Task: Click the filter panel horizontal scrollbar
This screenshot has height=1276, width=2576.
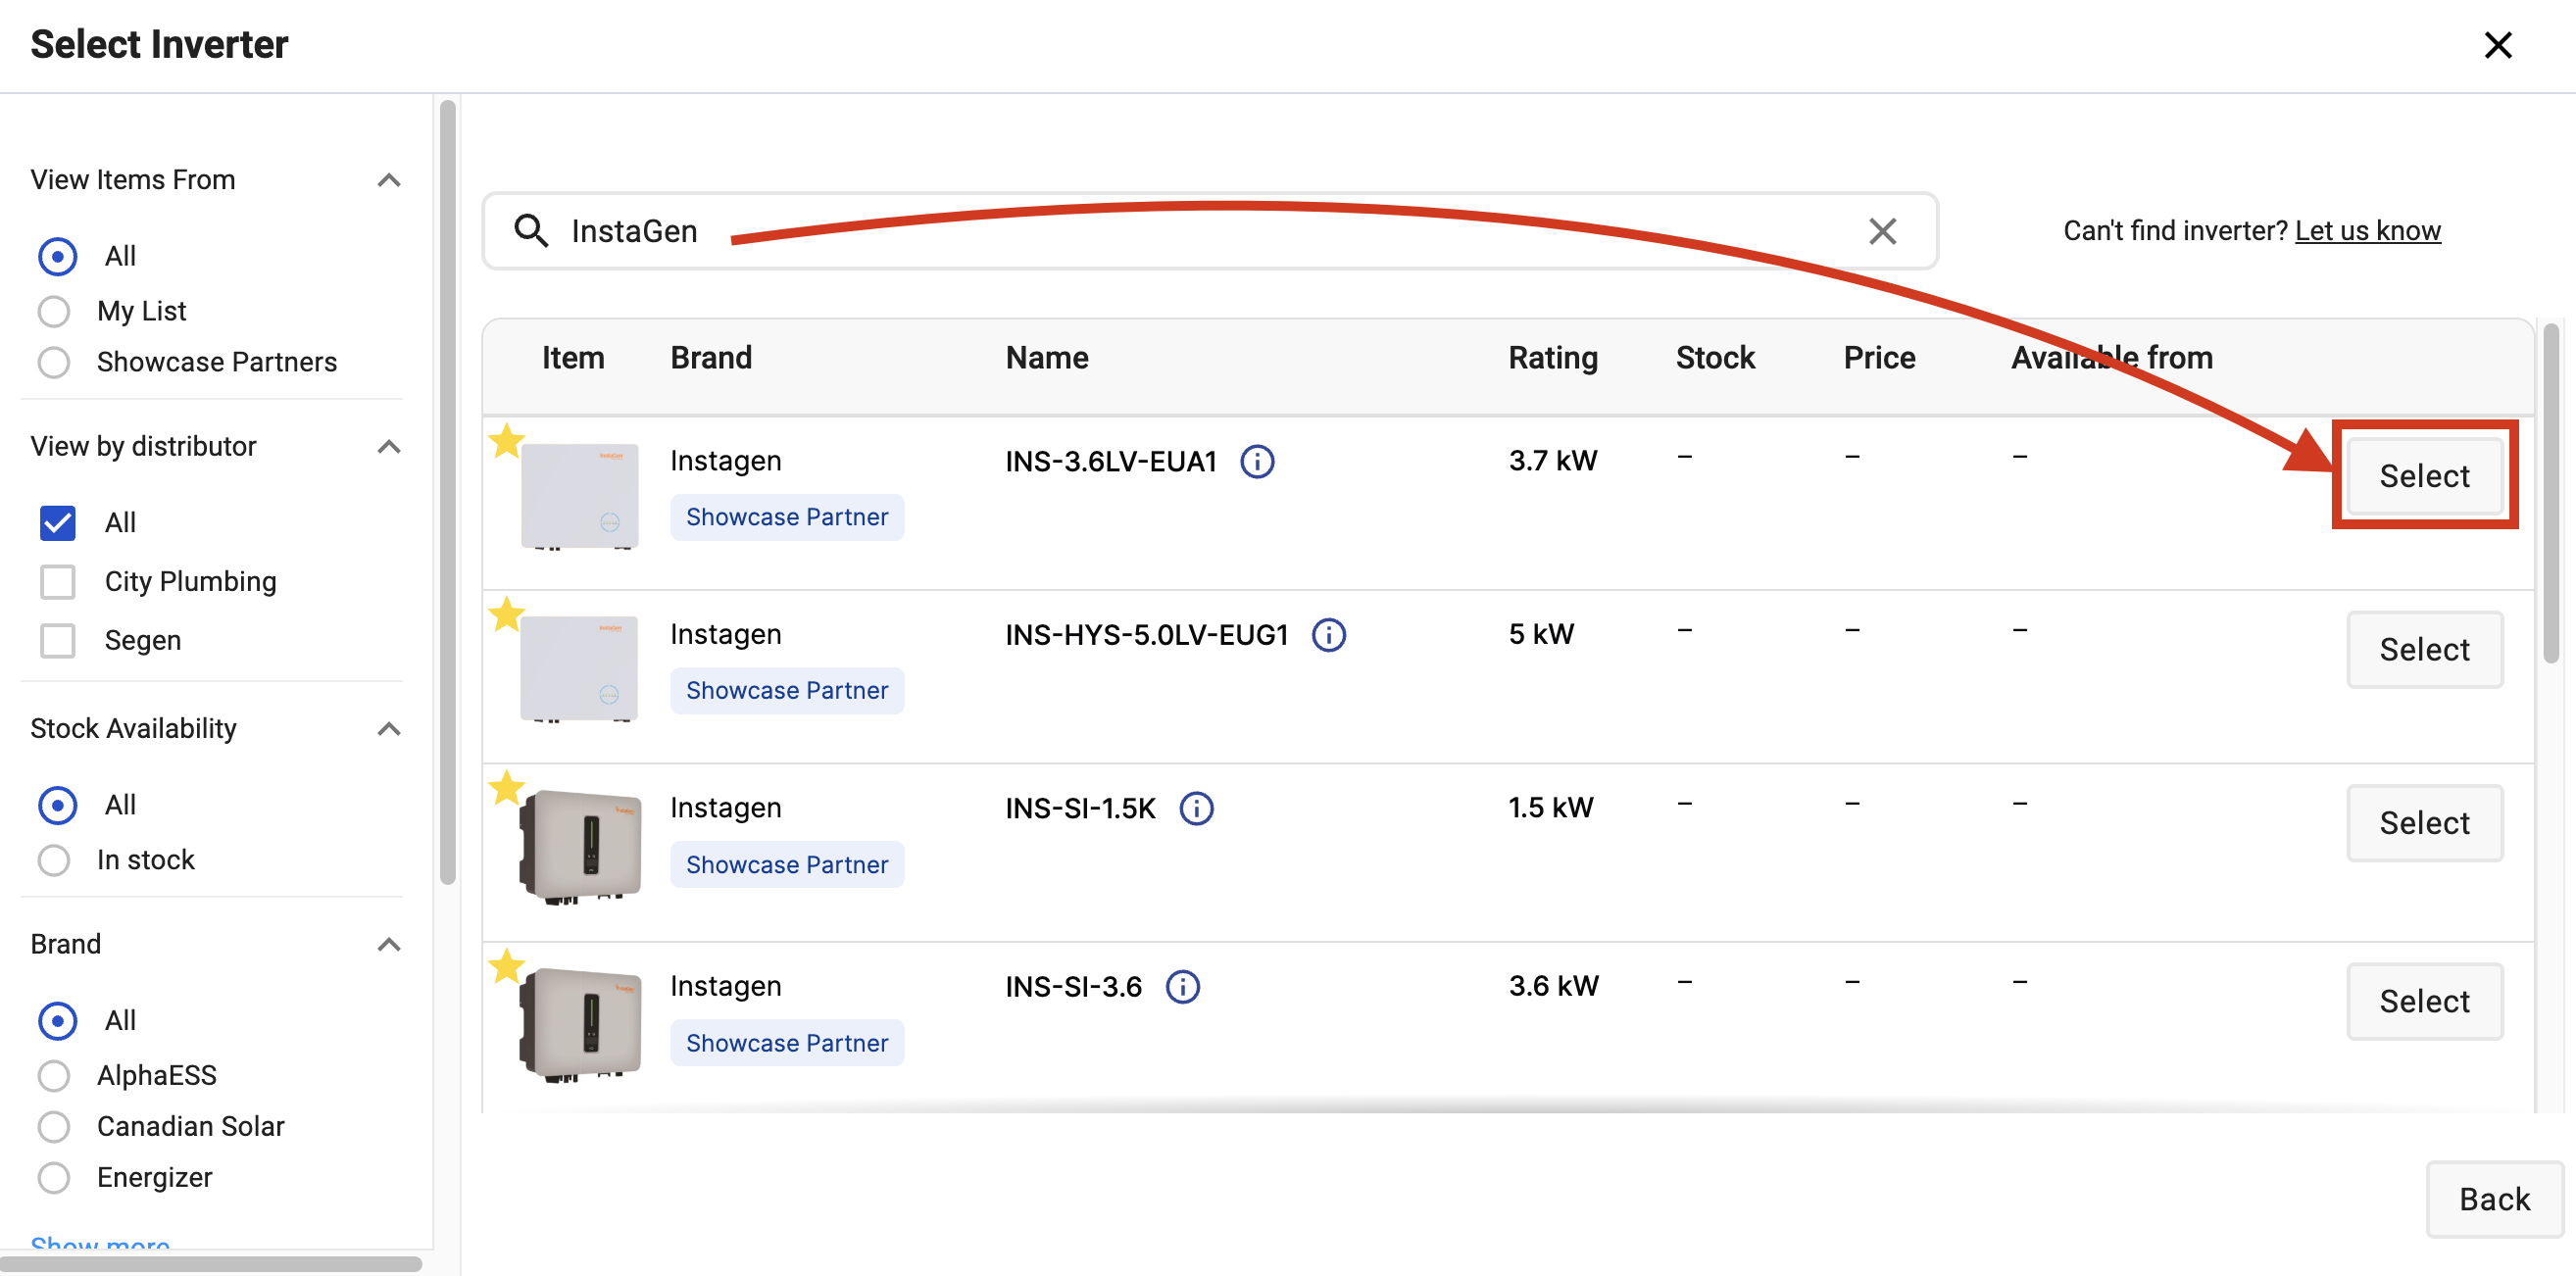Action: click(211, 1263)
